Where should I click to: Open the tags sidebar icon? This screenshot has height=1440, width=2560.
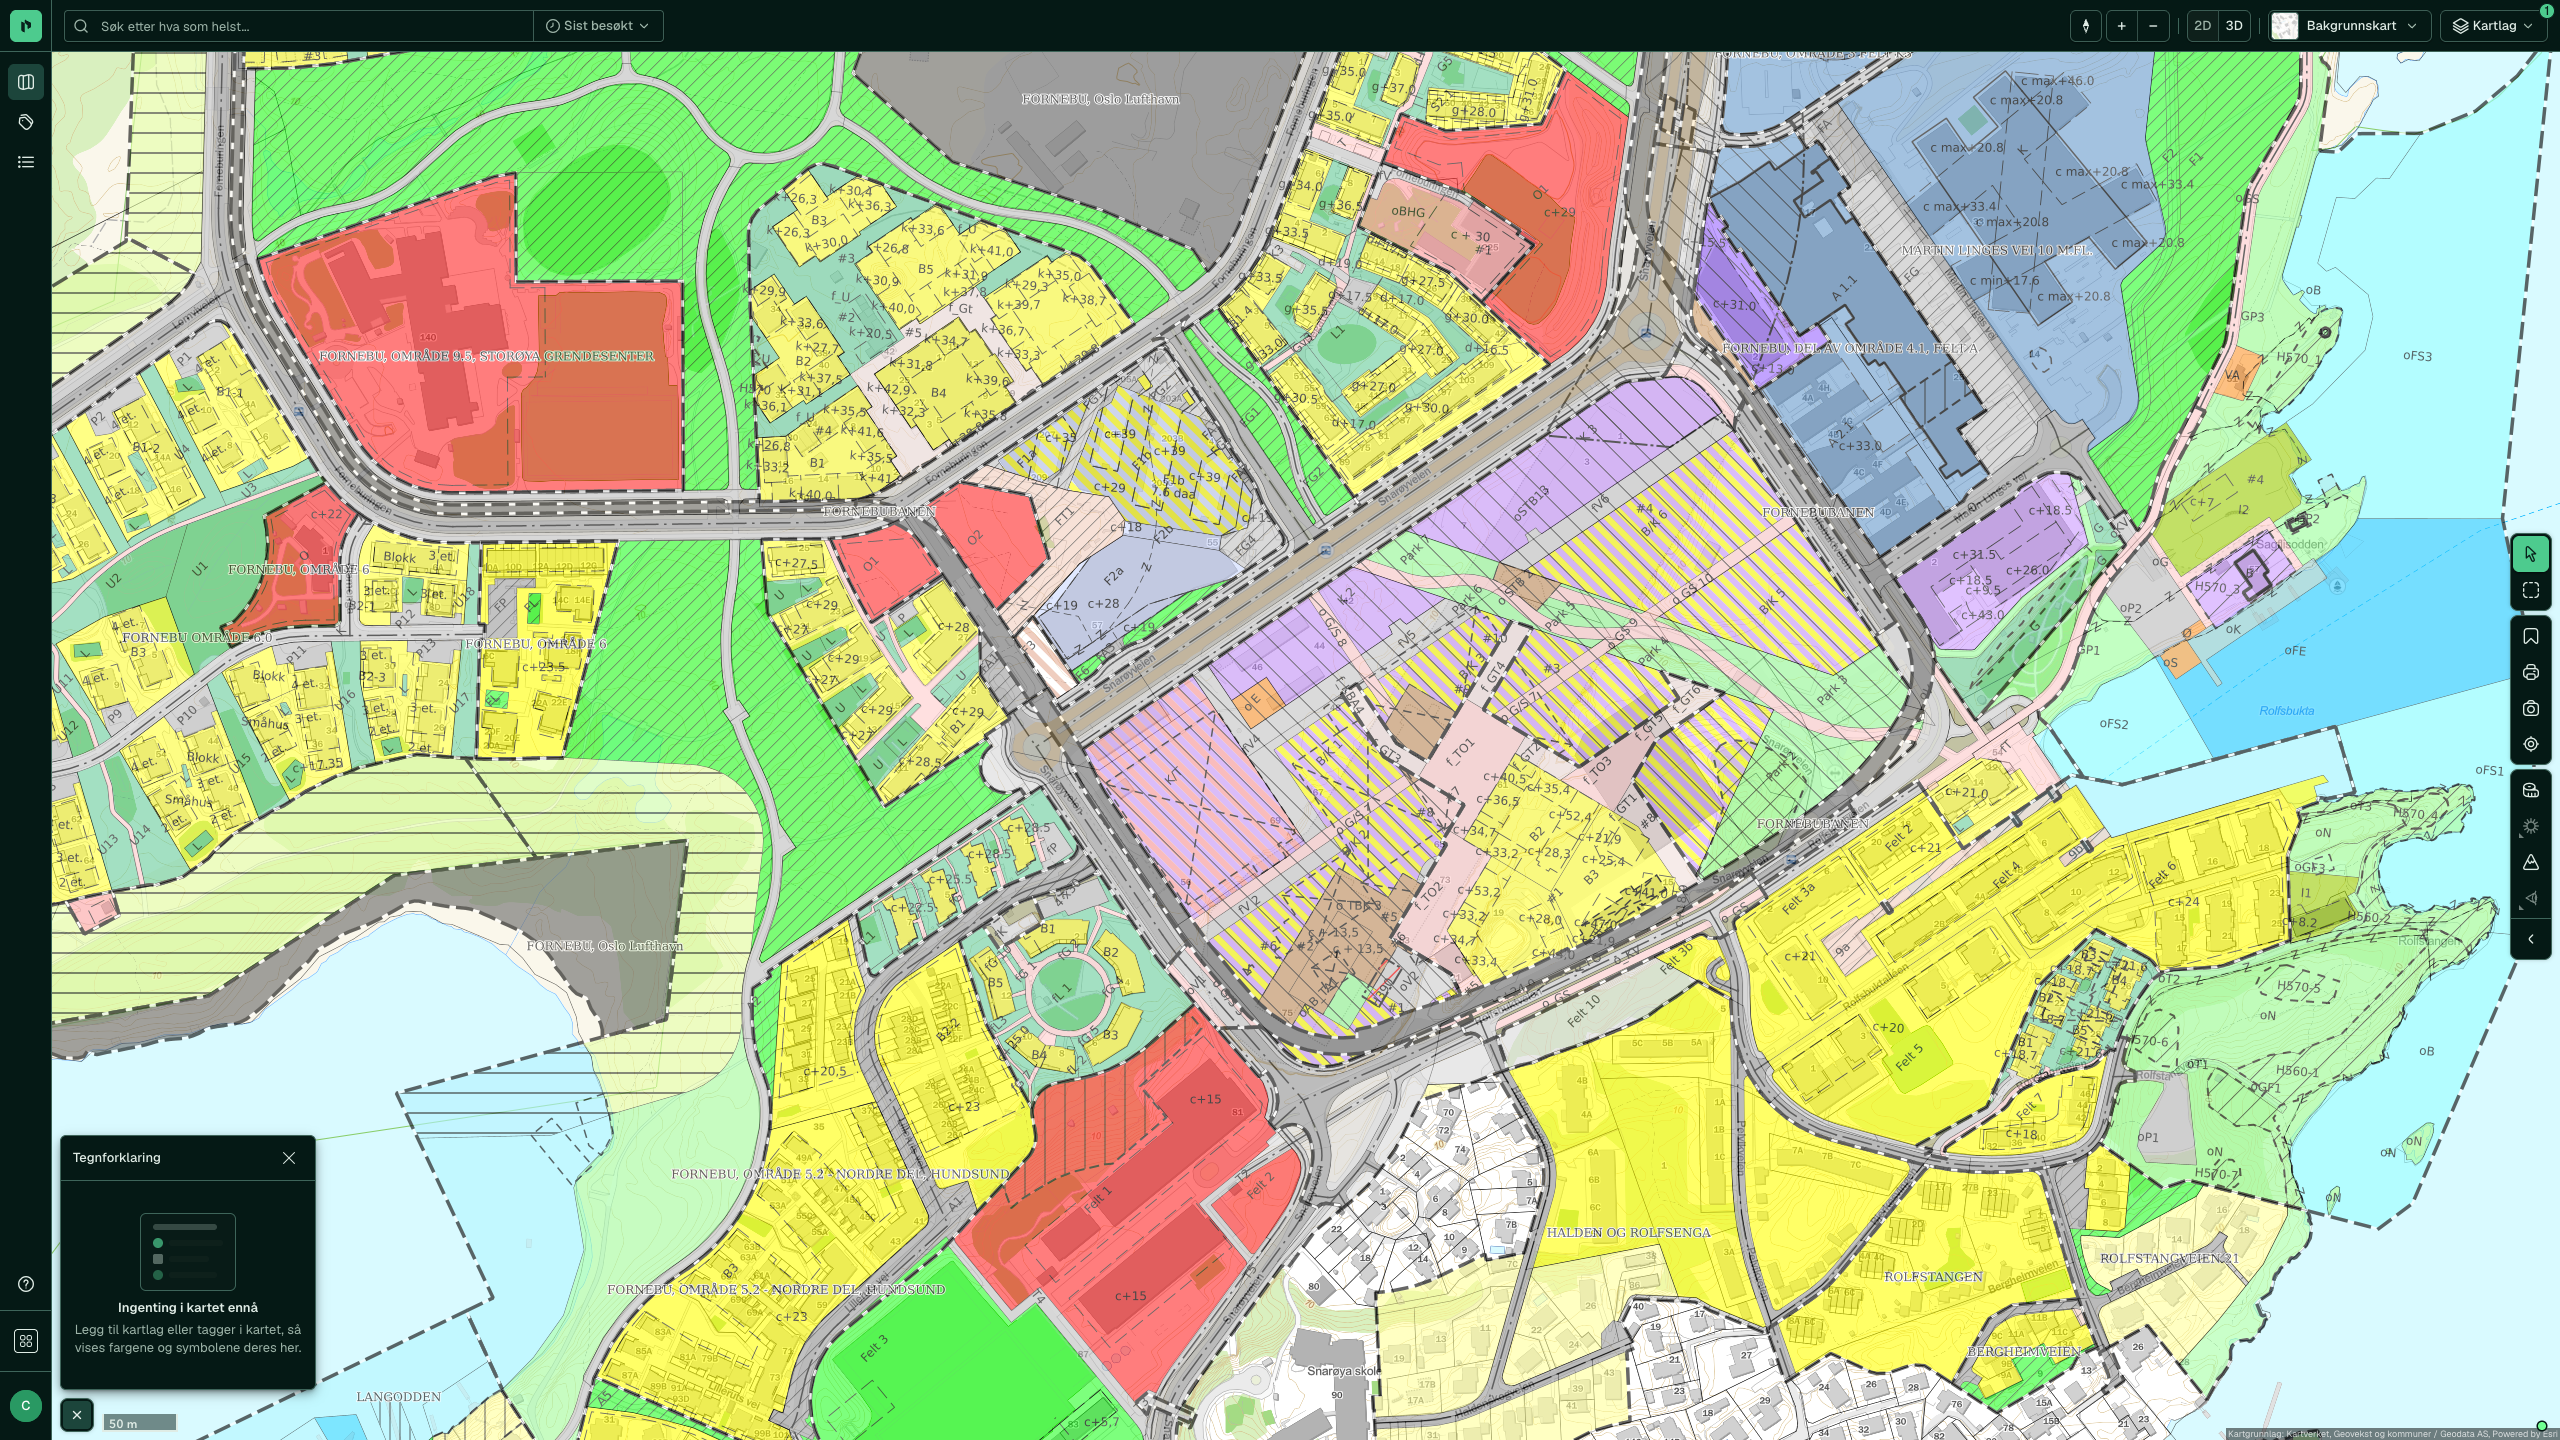pyautogui.click(x=26, y=122)
